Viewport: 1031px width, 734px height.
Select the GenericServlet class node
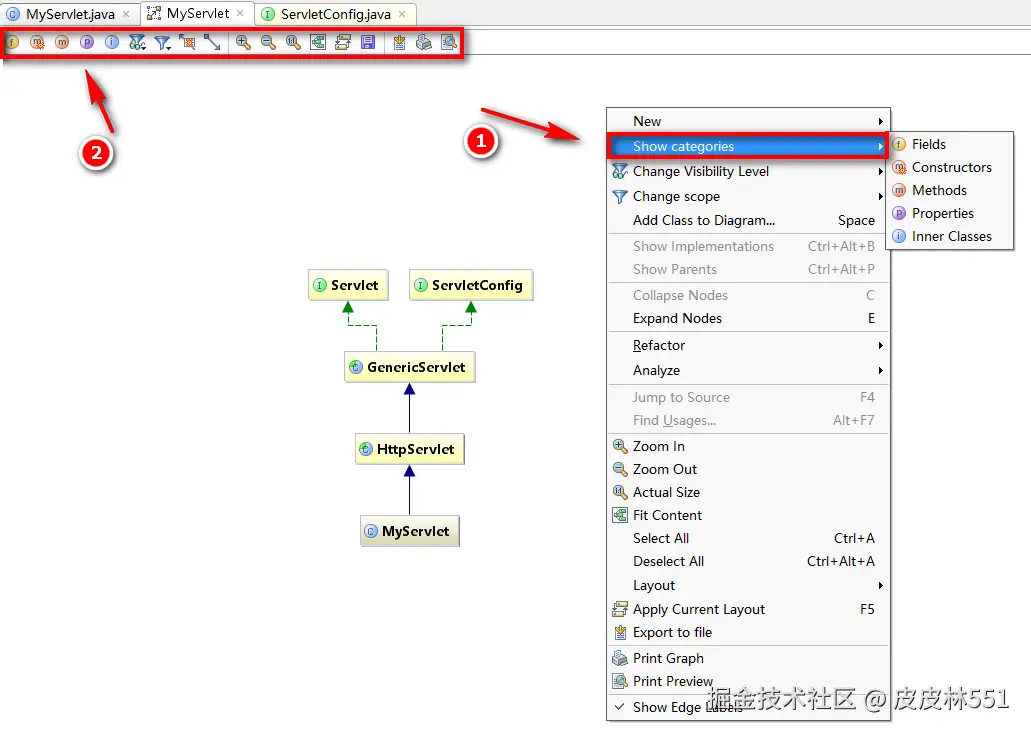pos(410,367)
